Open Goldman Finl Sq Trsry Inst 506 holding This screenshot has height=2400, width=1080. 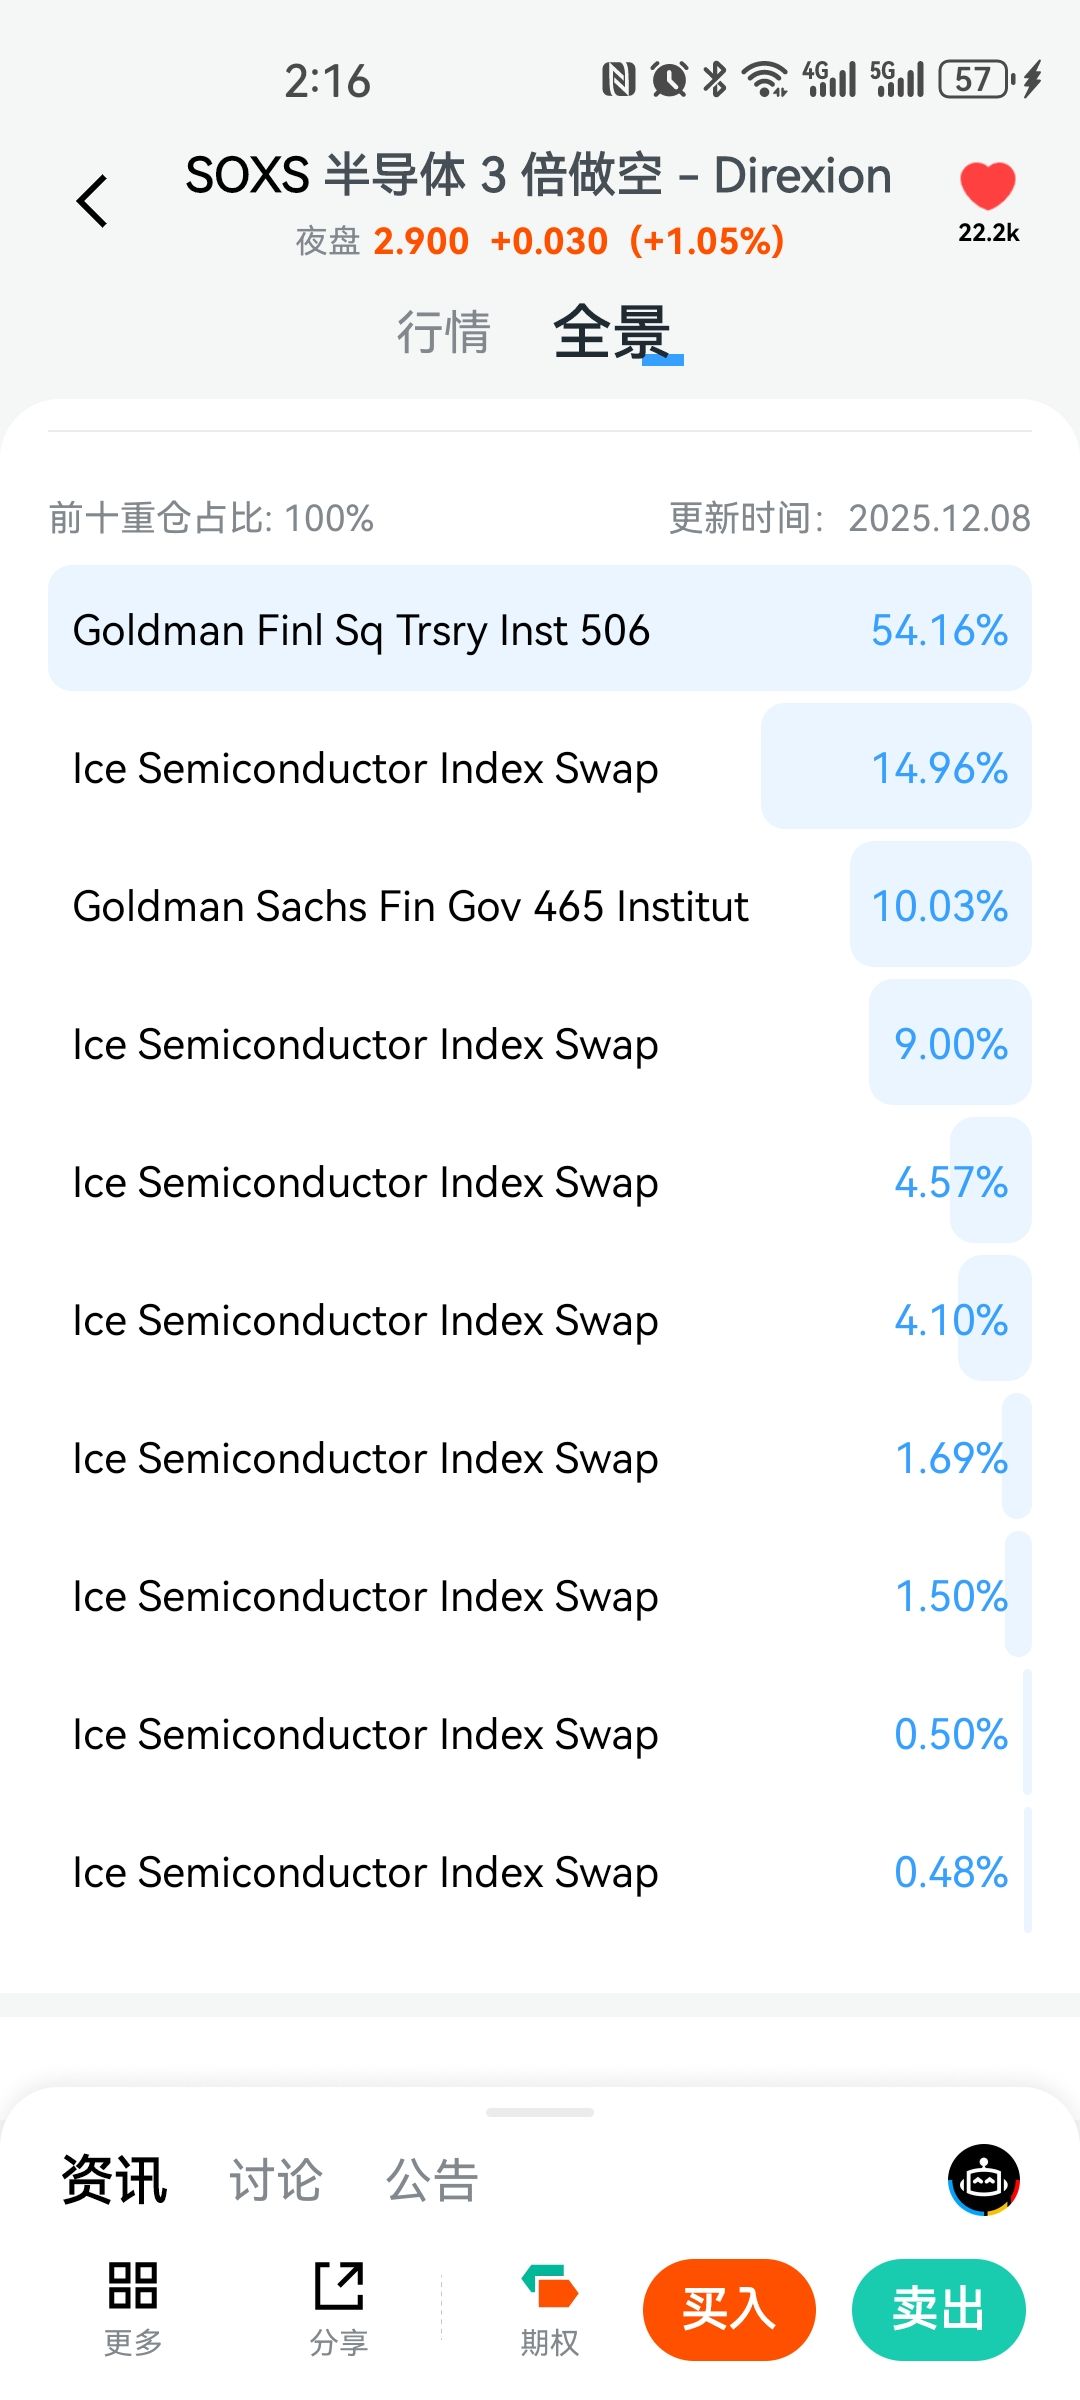tap(540, 629)
